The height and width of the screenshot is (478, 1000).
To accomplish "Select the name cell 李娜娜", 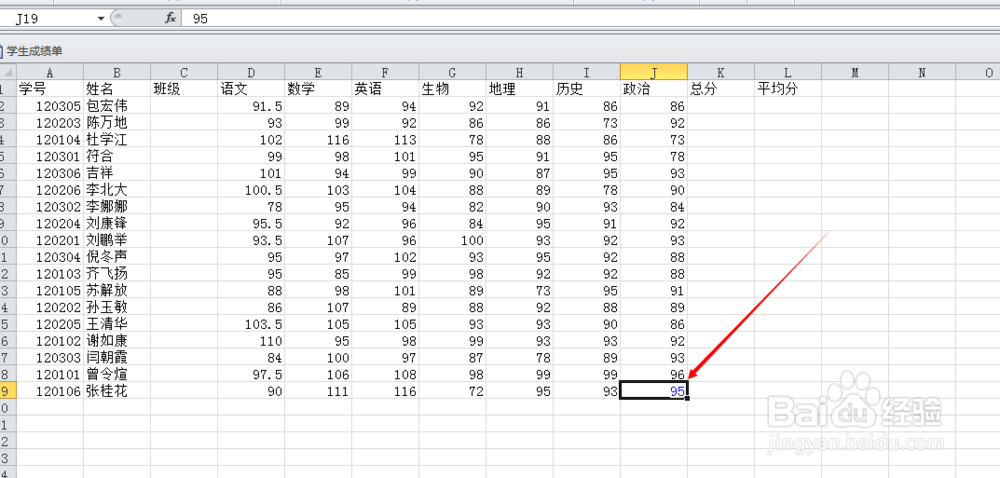I will (117, 206).
